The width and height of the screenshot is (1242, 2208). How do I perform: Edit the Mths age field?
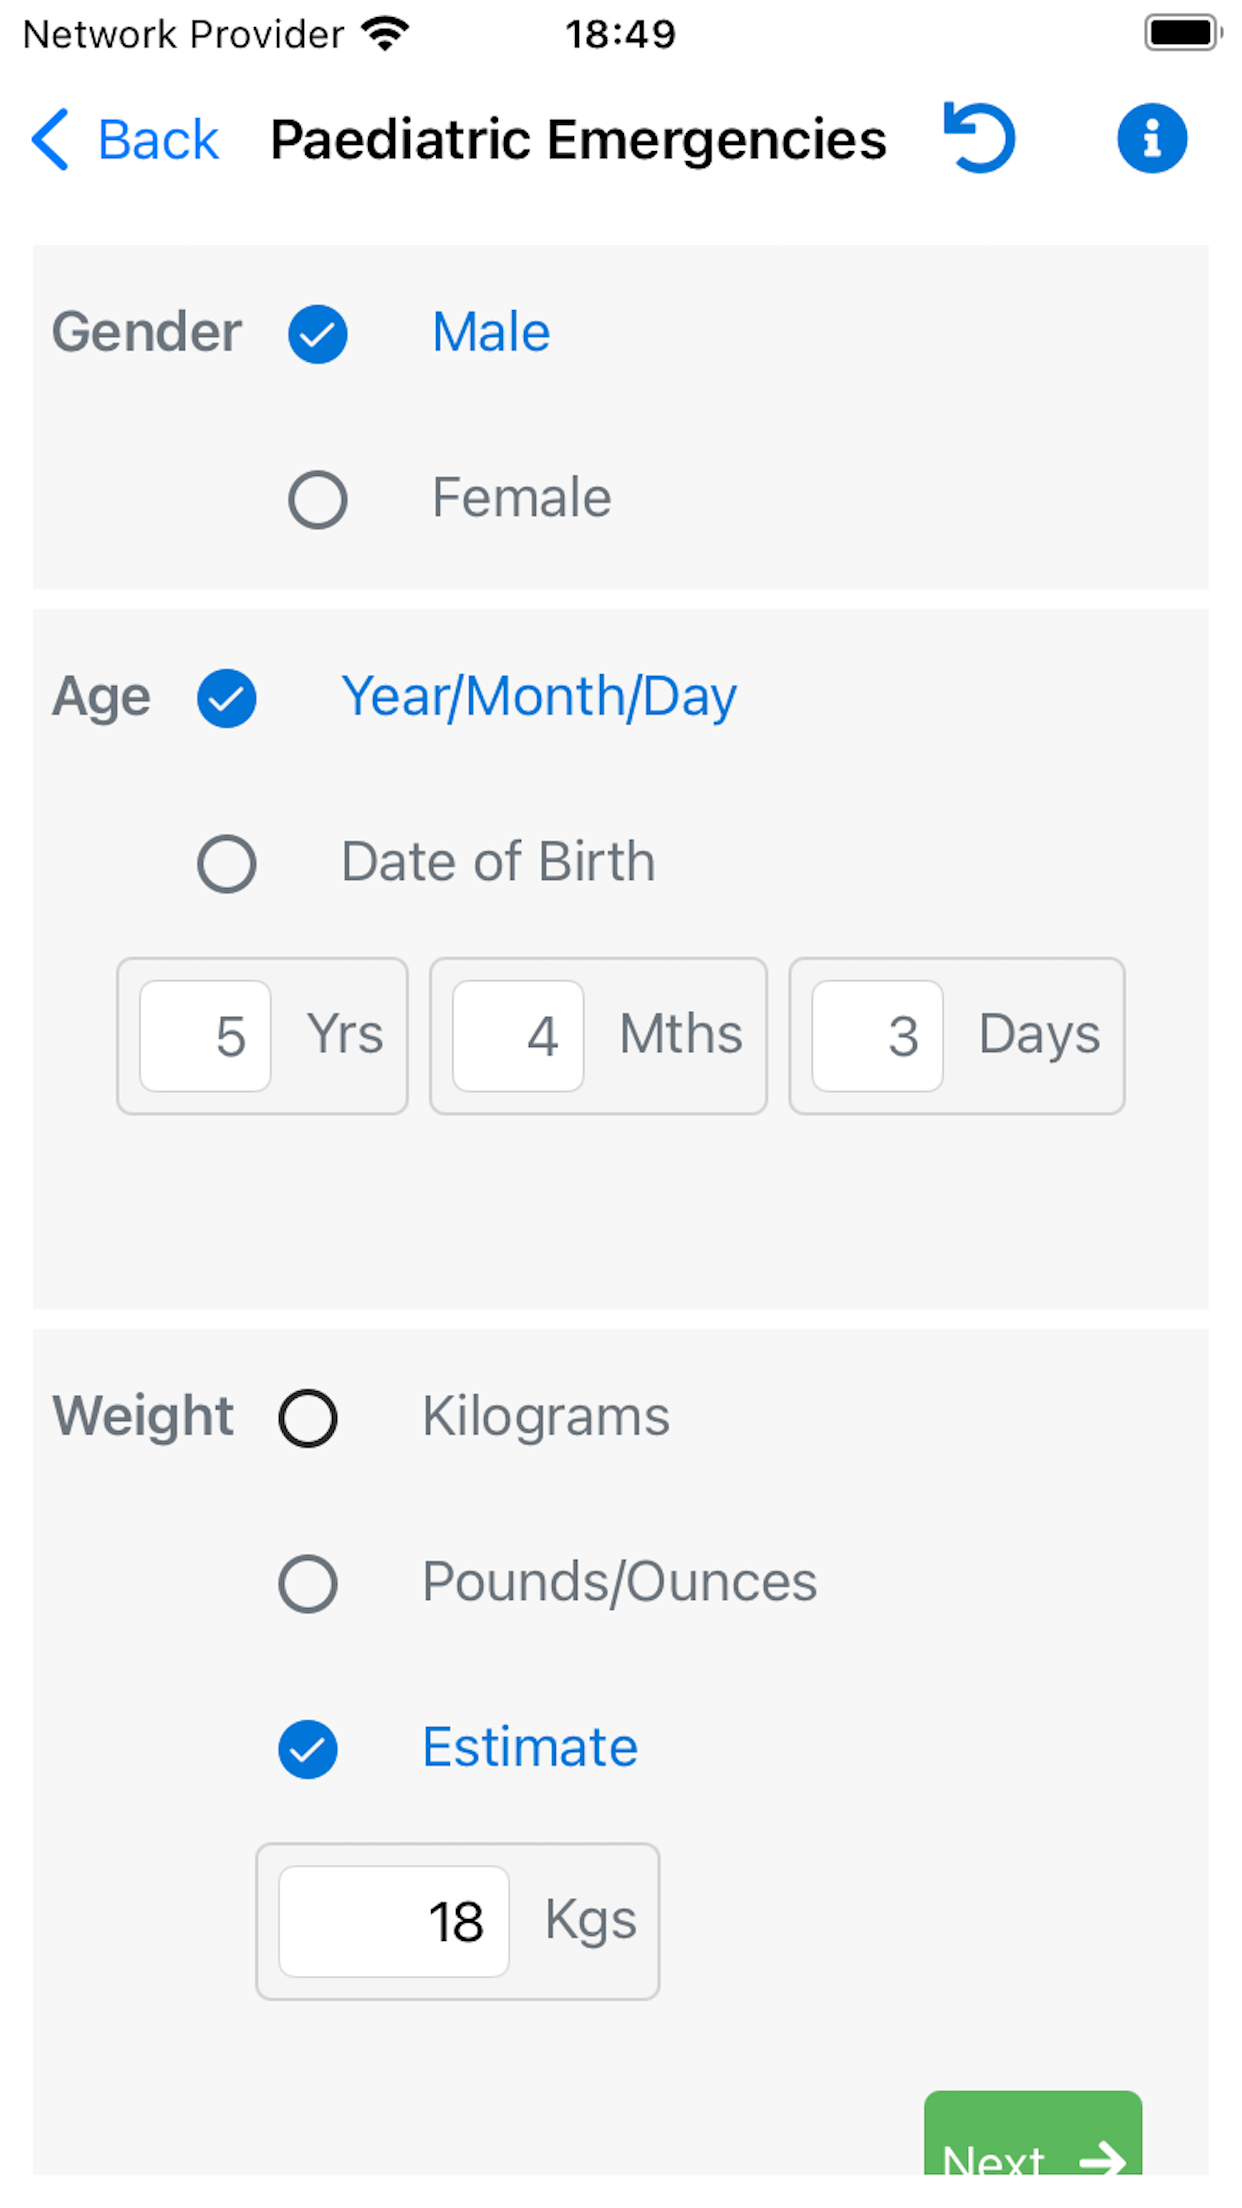(x=518, y=1036)
